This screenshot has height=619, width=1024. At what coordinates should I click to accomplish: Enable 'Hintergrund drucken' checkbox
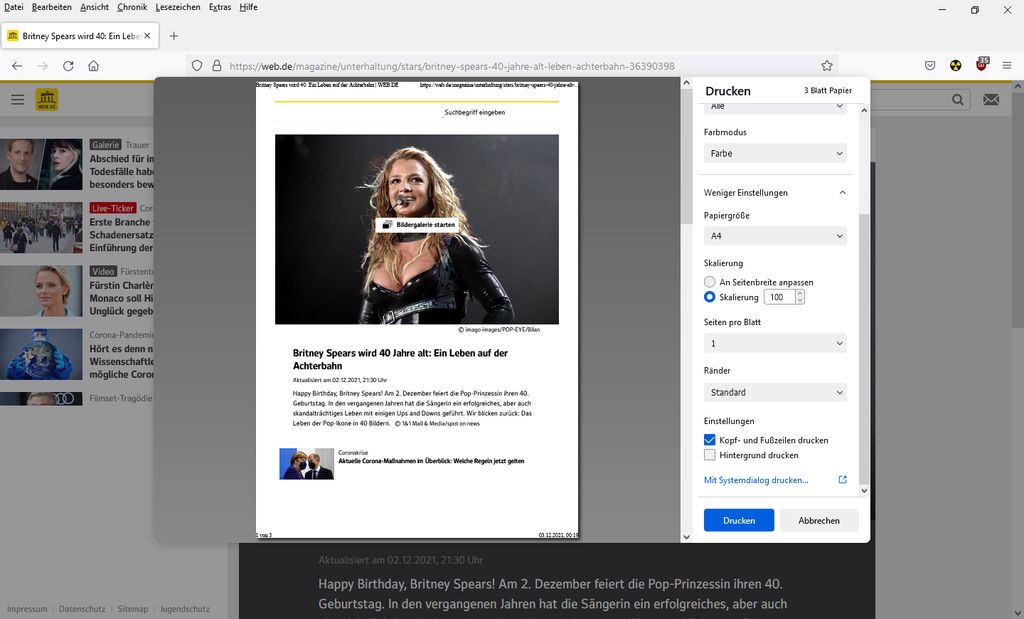coord(710,455)
